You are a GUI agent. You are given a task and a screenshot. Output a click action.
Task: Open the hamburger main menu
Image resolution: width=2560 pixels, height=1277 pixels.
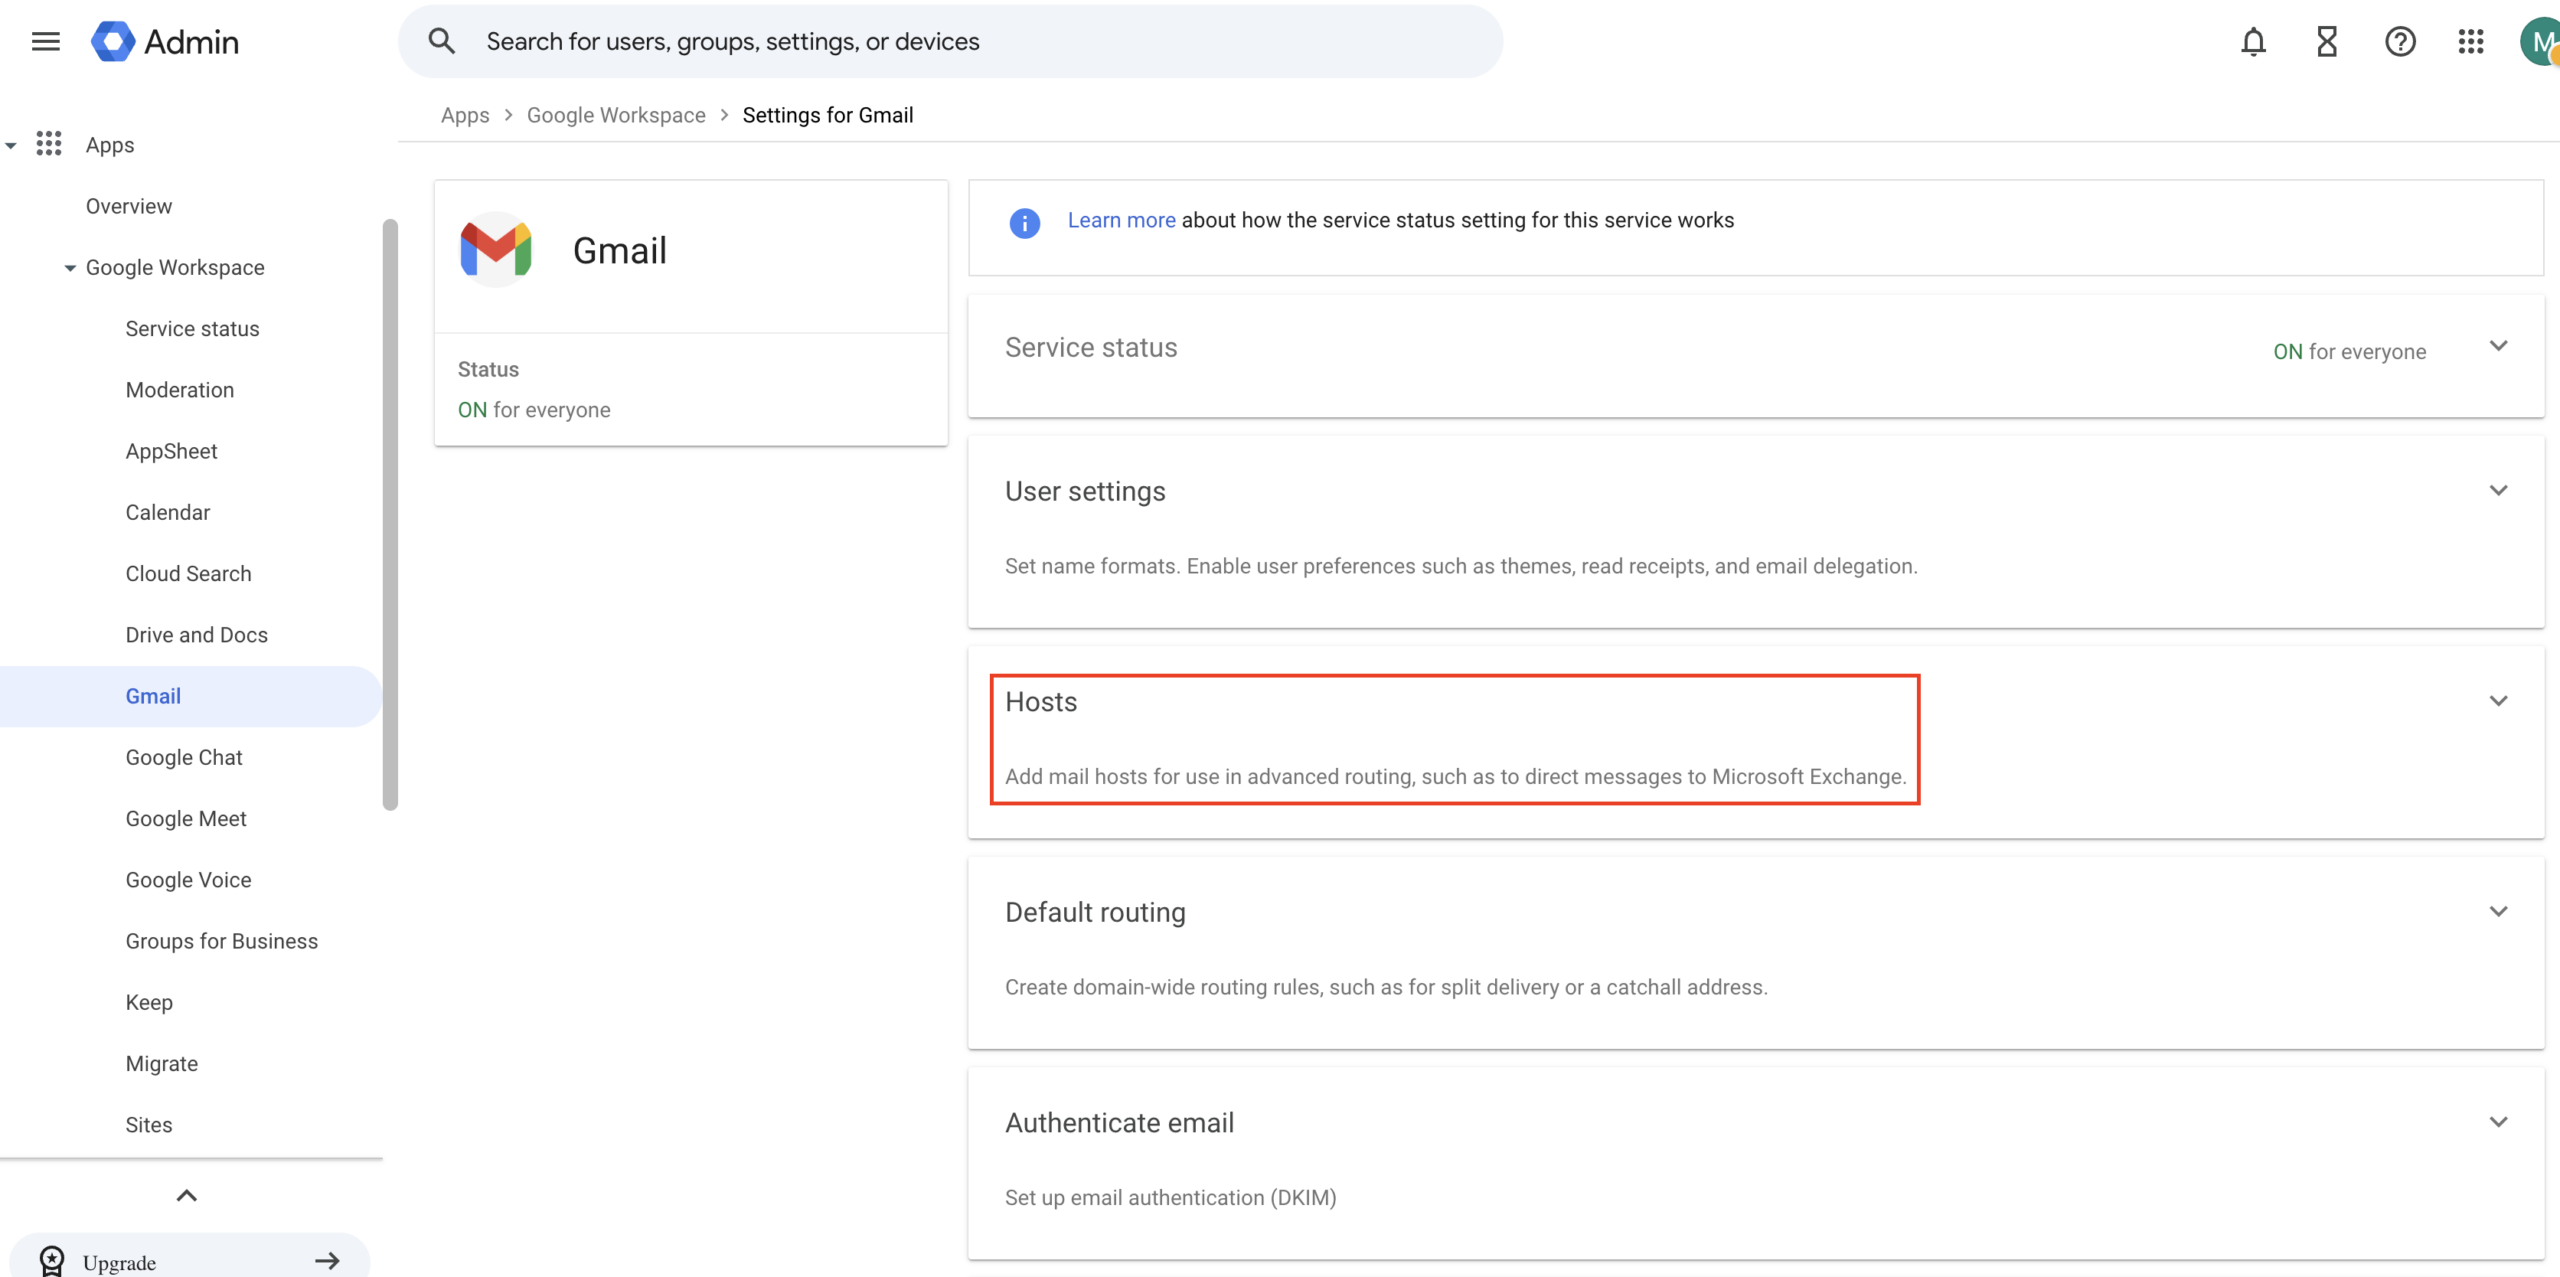(46, 41)
